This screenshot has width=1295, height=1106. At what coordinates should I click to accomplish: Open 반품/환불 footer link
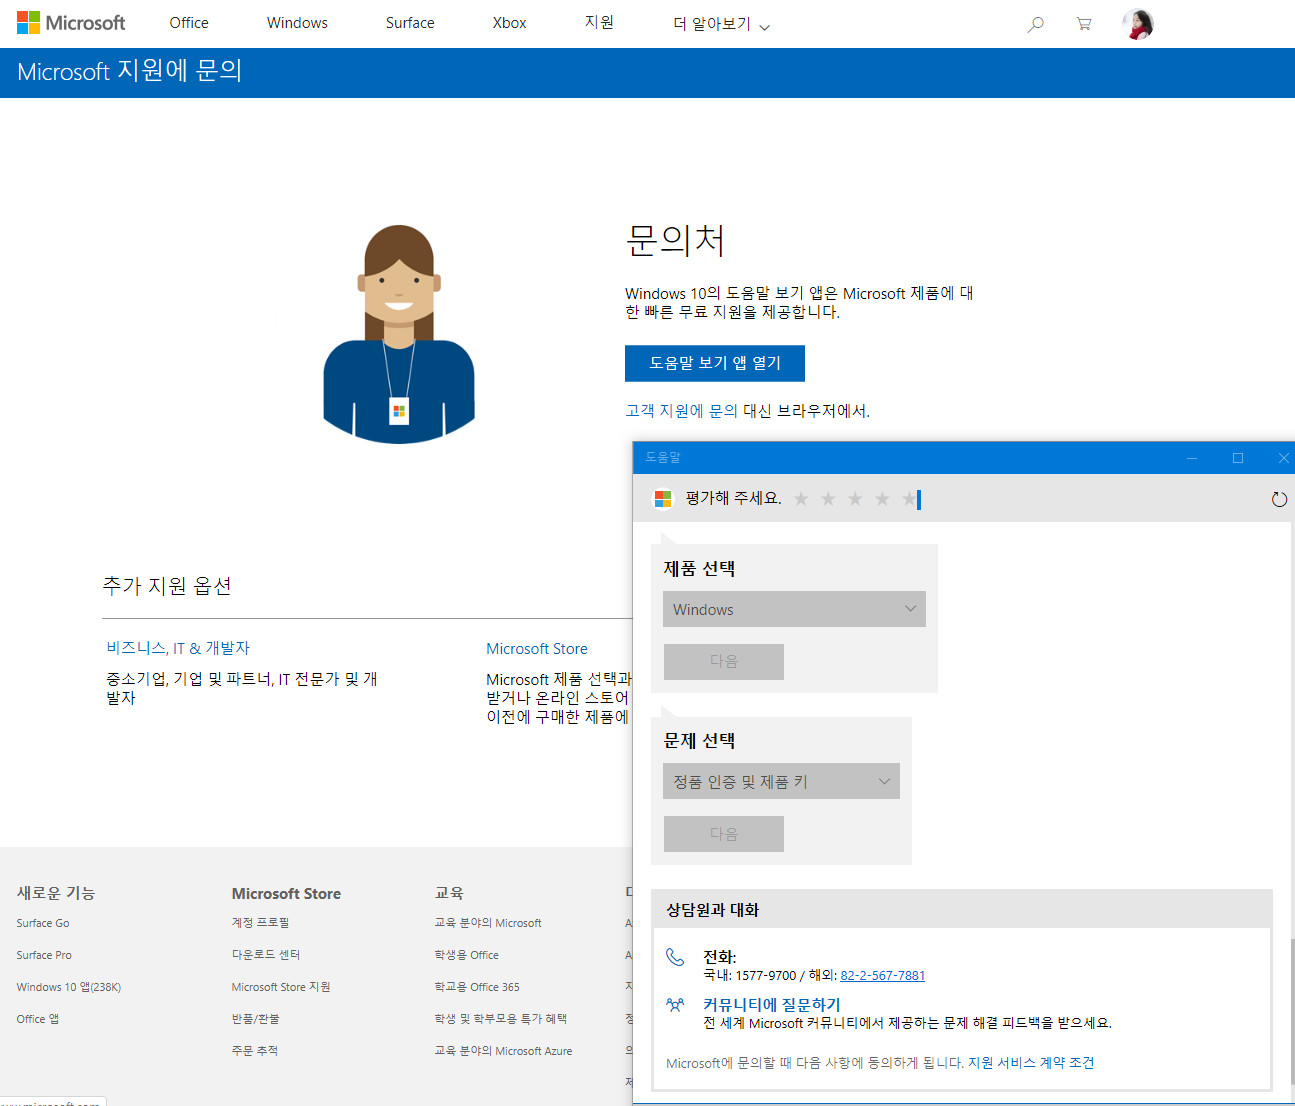(256, 1019)
